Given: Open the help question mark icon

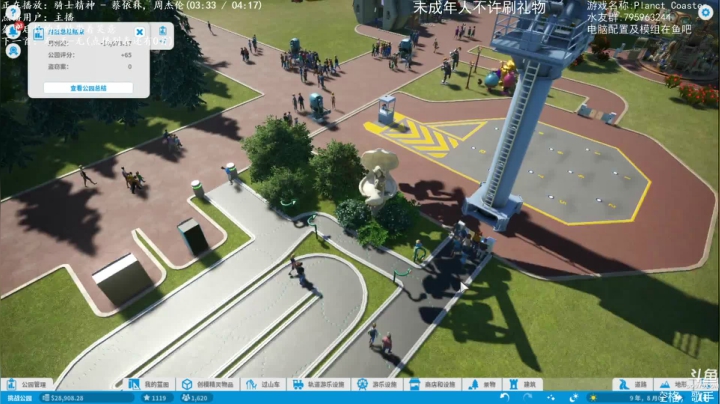Looking at the screenshot, I should [13, 12].
